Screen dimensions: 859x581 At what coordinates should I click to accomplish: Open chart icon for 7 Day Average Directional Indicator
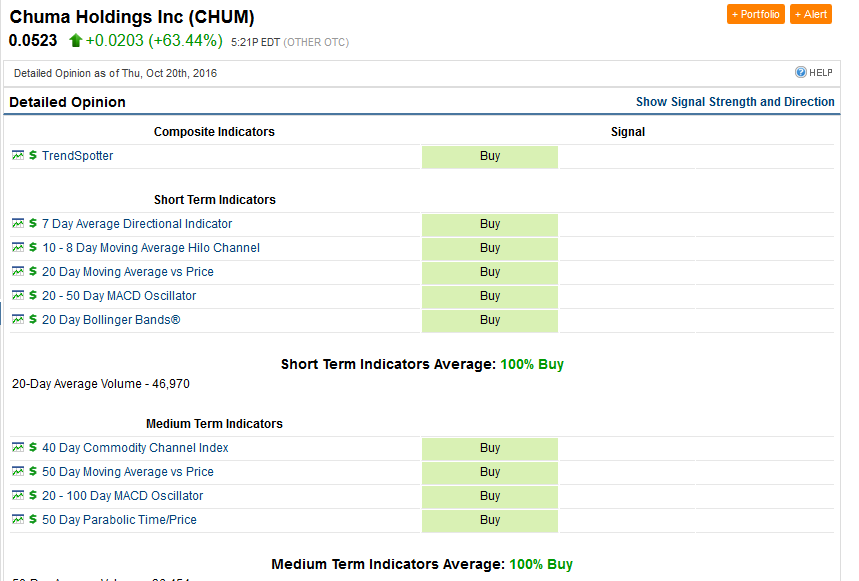[x=18, y=224]
